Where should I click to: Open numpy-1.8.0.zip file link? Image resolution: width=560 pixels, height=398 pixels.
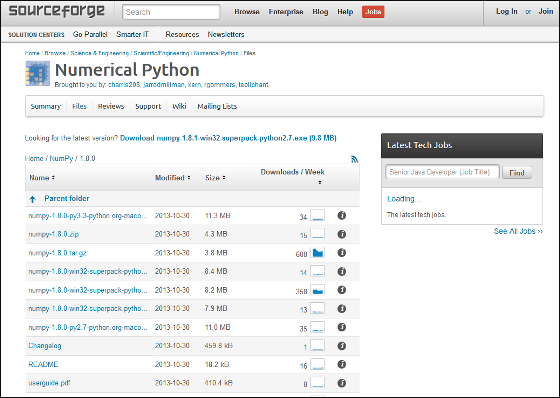tap(54, 234)
